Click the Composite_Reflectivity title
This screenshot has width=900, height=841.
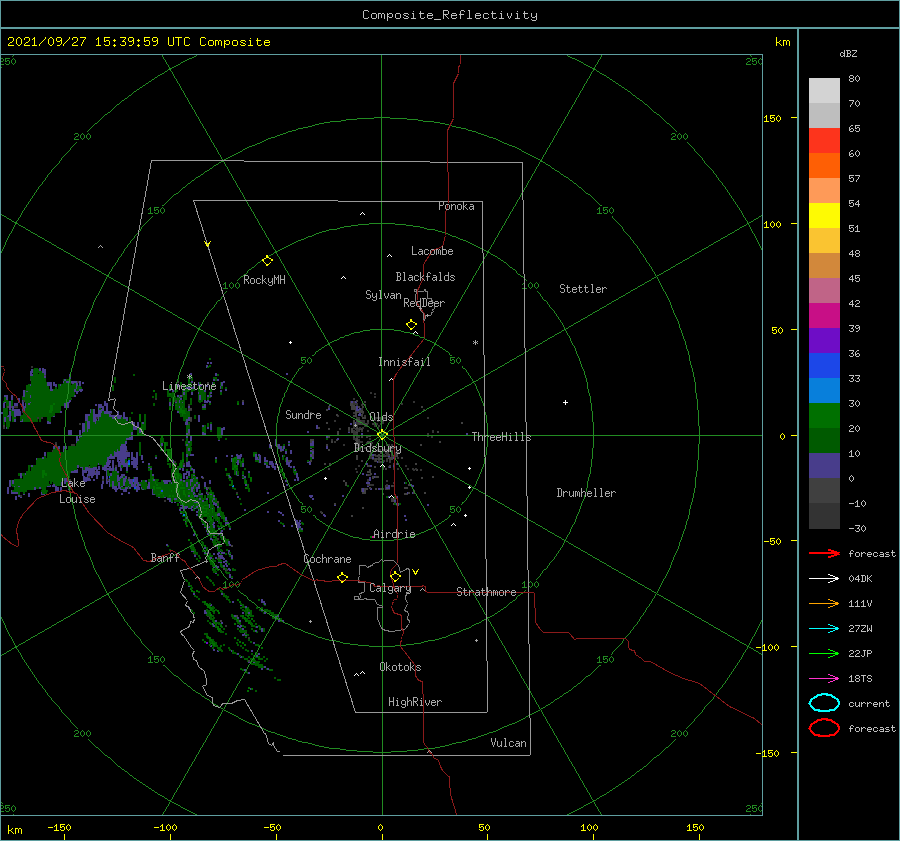coord(450,15)
